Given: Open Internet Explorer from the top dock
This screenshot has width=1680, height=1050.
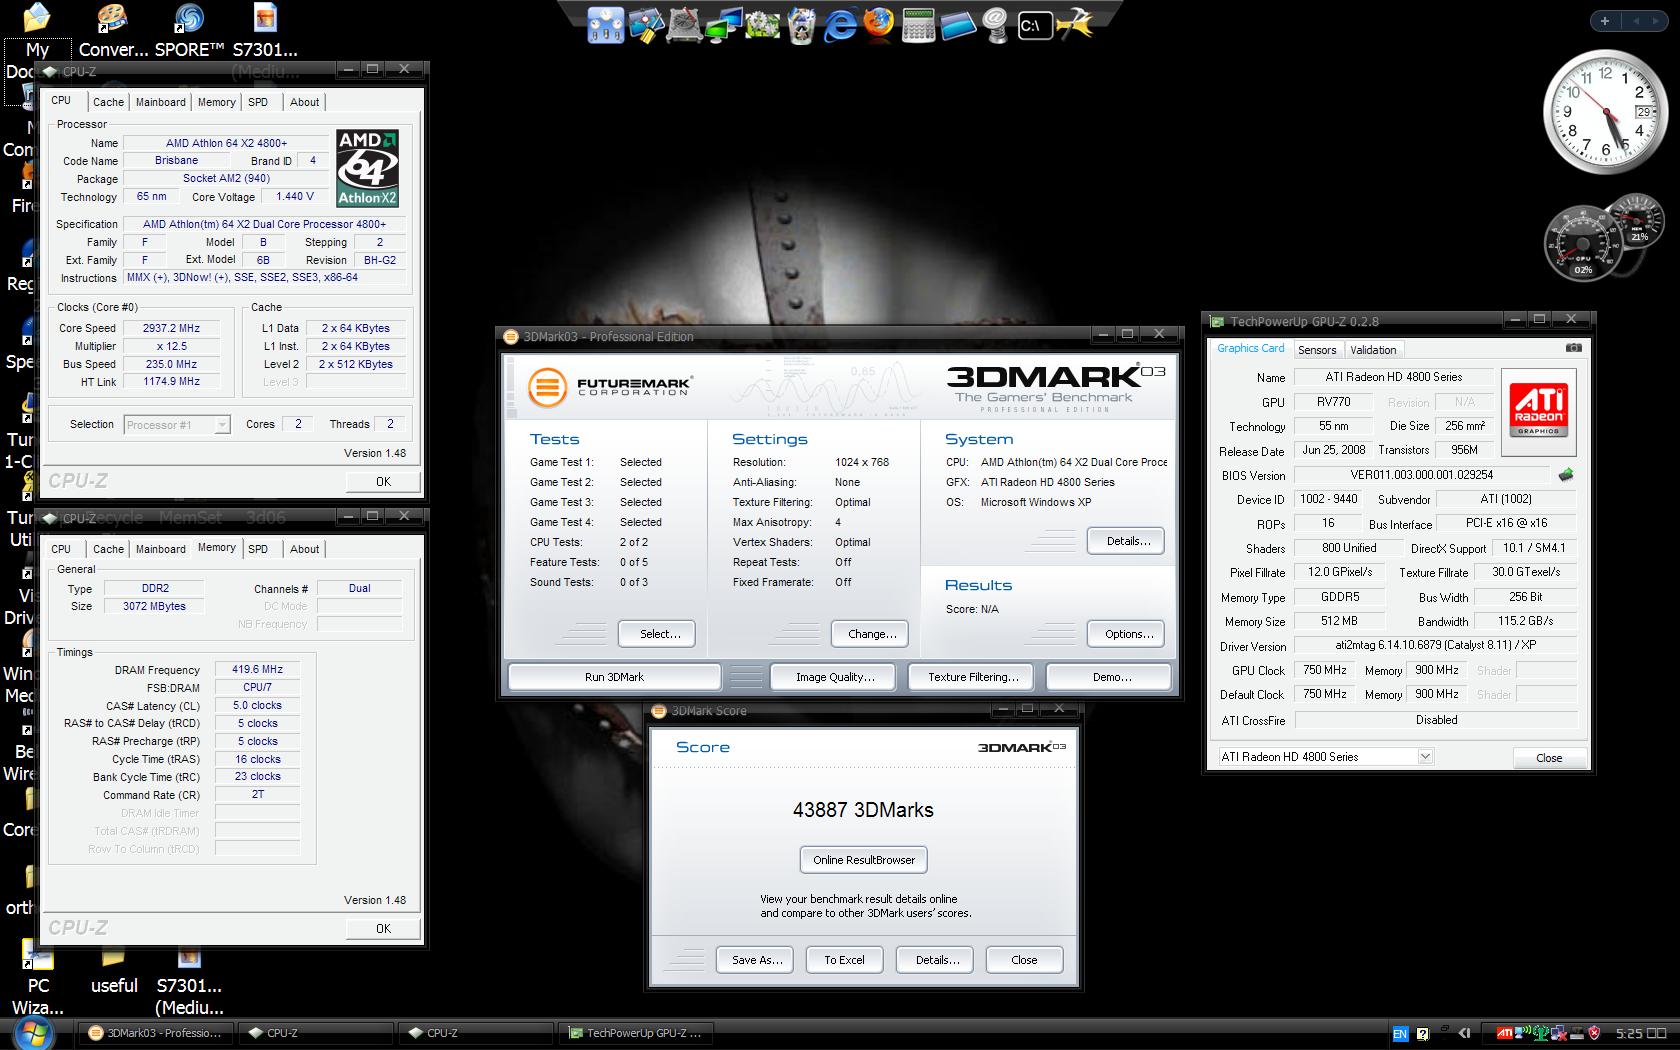Looking at the screenshot, I should click(x=840, y=24).
